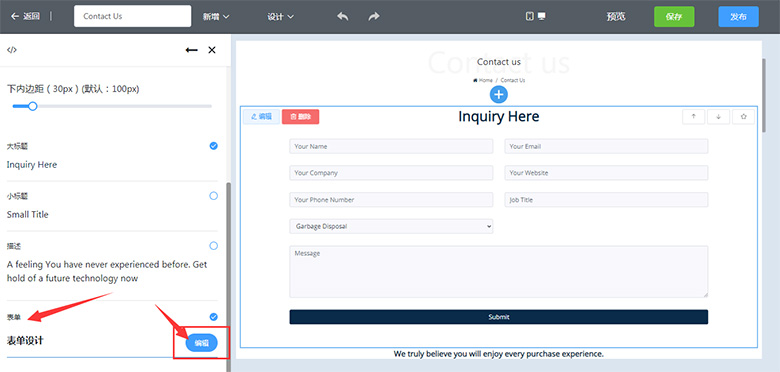Click the blue plus add section icon
This screenshot has width=780, height=372.
[x=498, y=94]
